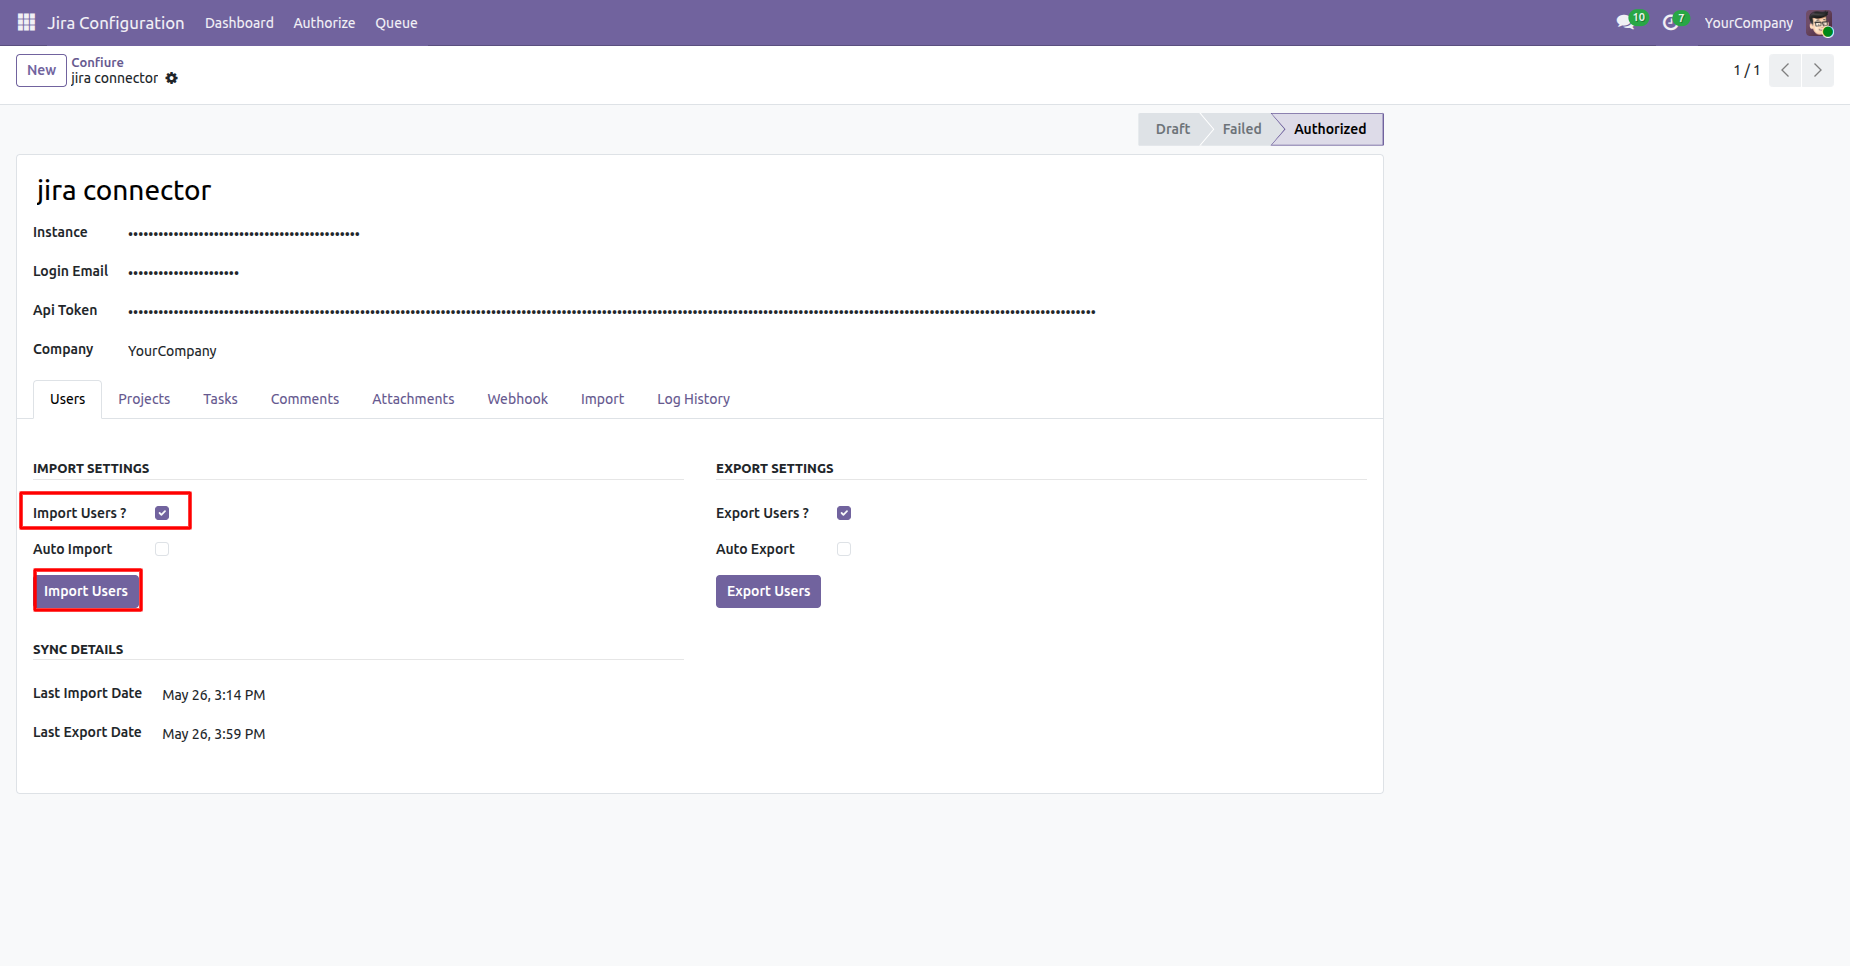Go to the next record arrow
Viewport: 1850px width, 966px height.
(x=1818, y=70)
